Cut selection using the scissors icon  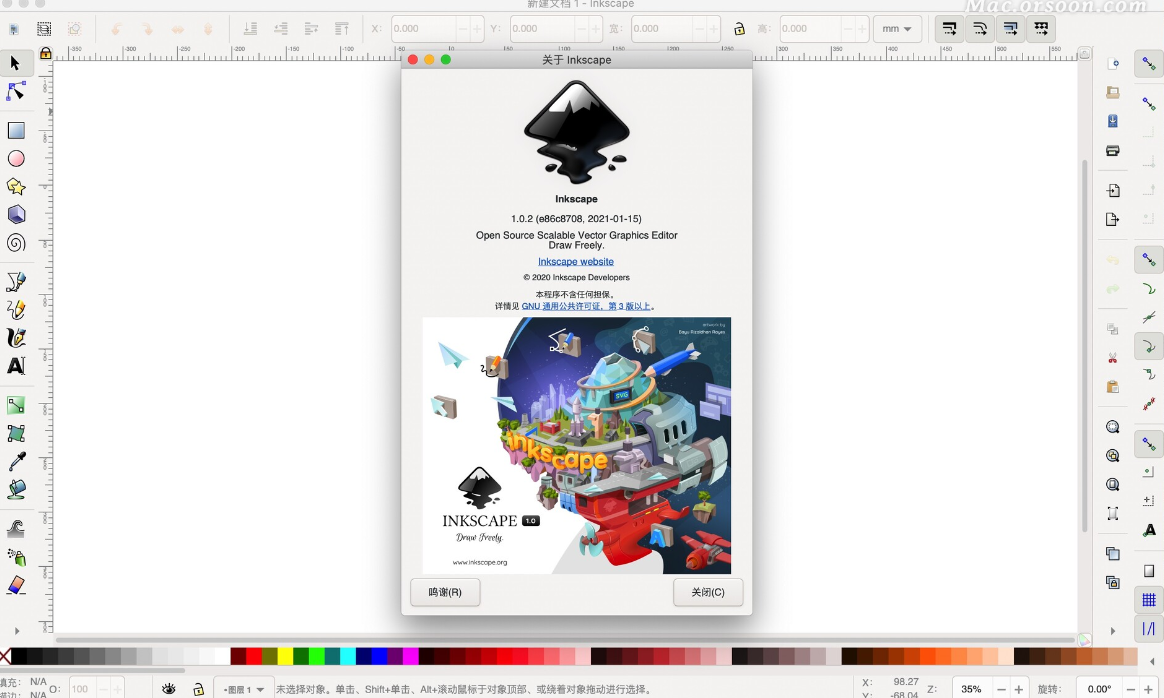point(1112,358)
